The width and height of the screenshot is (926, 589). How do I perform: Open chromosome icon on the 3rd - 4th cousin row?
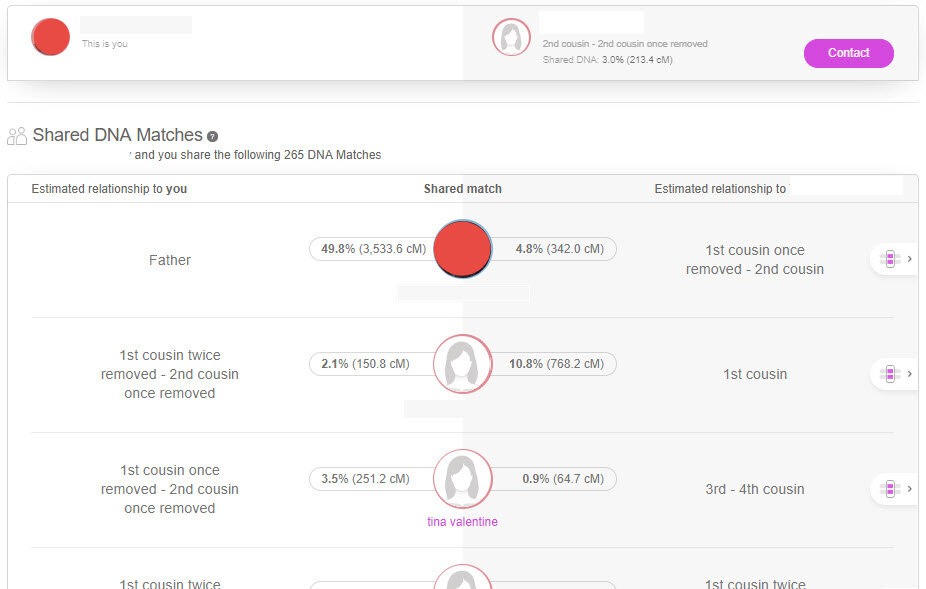pos(890,489)
